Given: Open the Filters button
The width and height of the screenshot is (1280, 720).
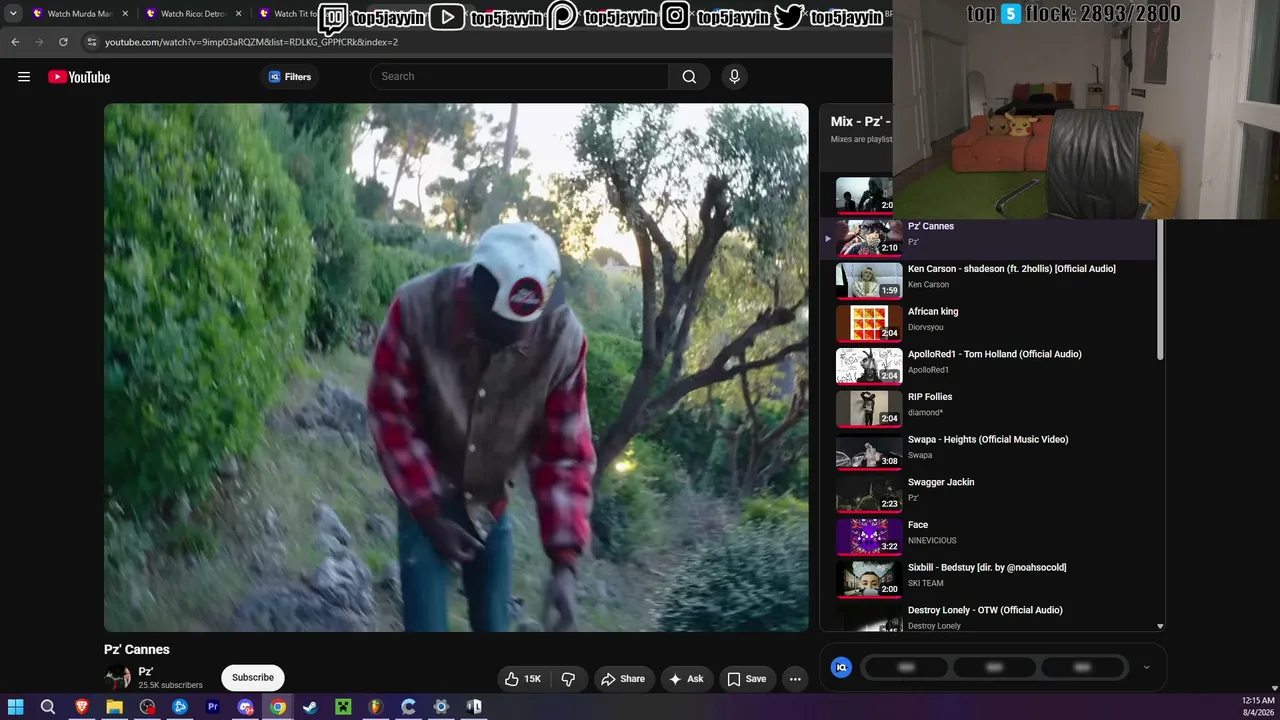Looking at the screenshot, I should pos(290,77).
